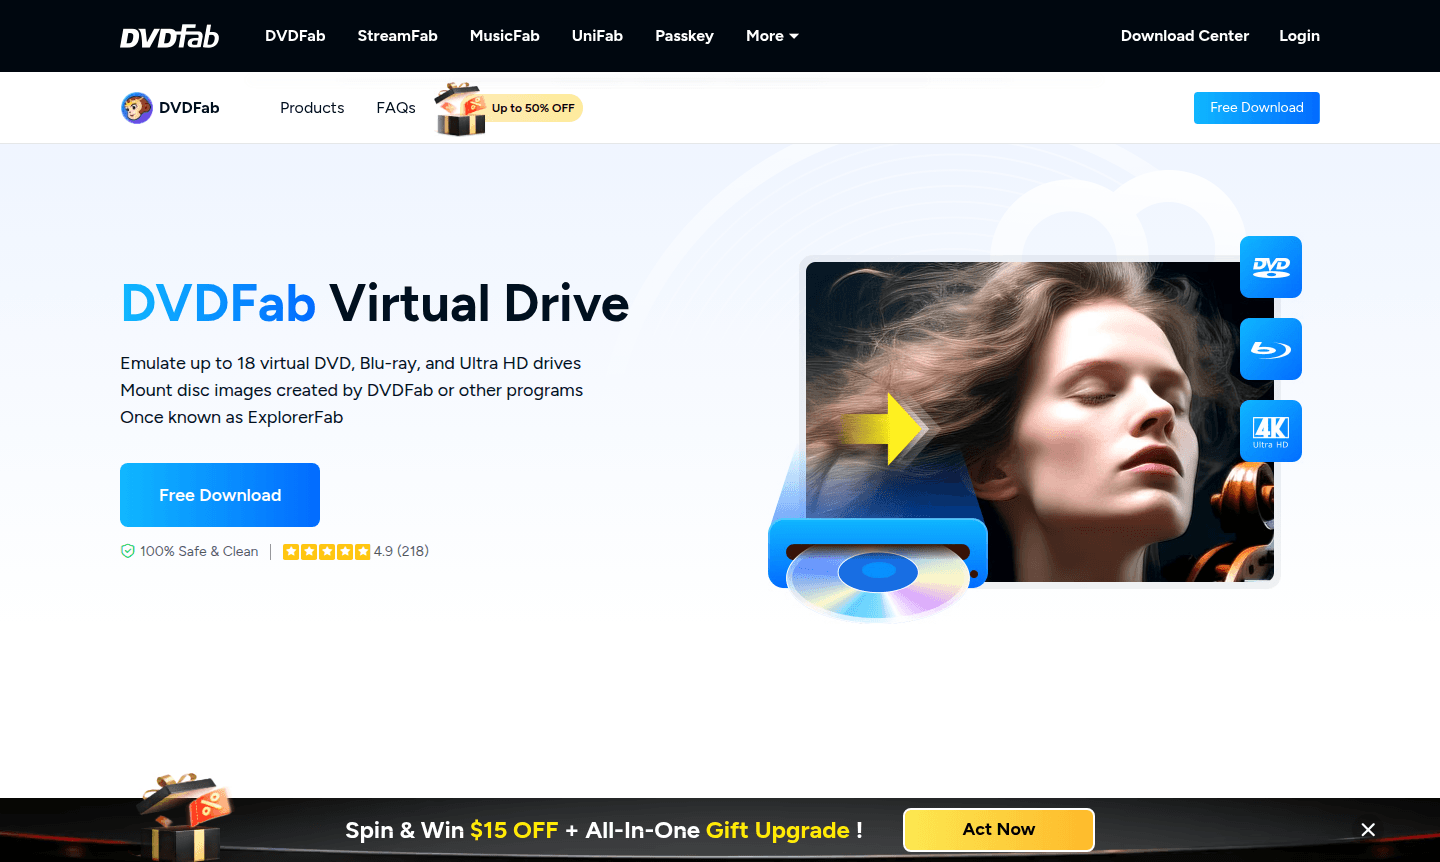Open the StreamFab menu item

(397, 36)
